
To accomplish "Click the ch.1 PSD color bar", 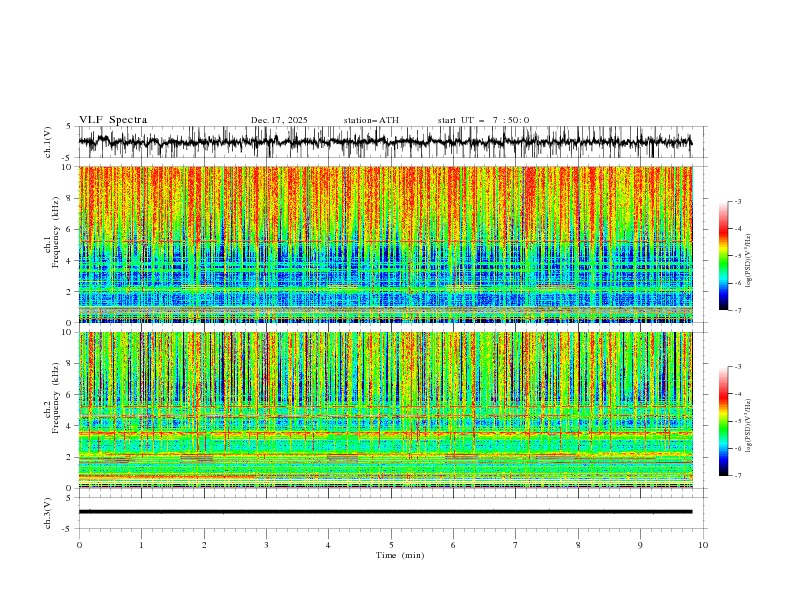I will pos(723,256).
